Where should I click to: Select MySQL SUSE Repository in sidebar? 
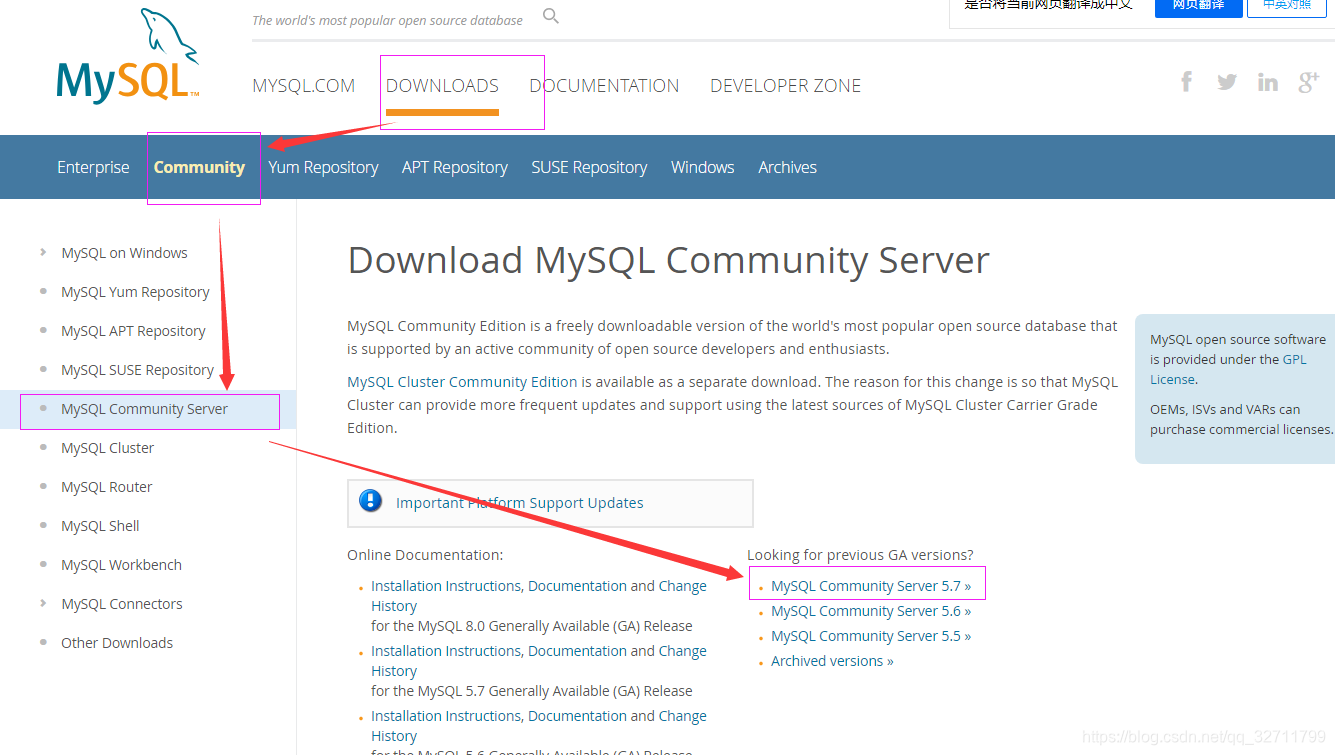pos(137,370)
